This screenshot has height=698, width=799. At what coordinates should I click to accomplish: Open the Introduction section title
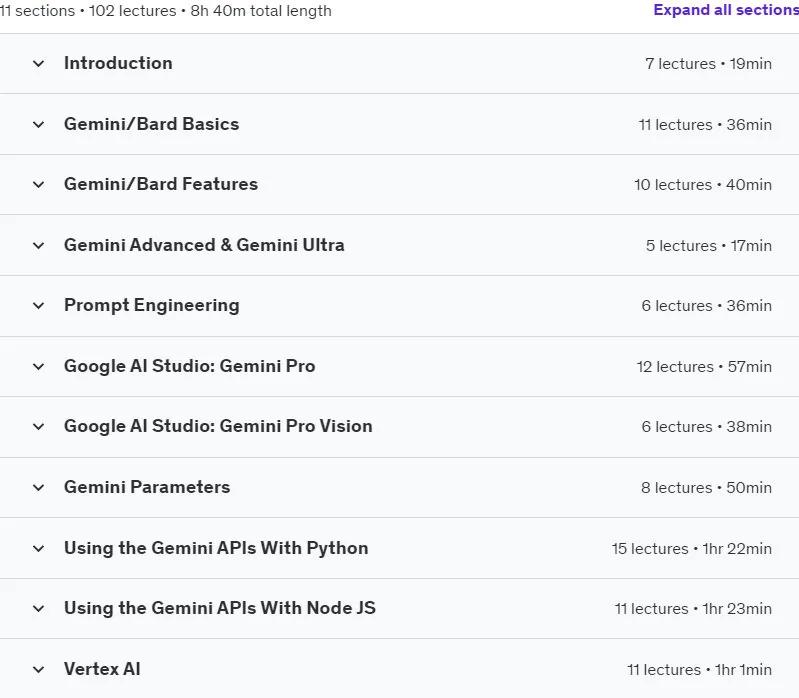pyautogui.click(x=118, y=63)
